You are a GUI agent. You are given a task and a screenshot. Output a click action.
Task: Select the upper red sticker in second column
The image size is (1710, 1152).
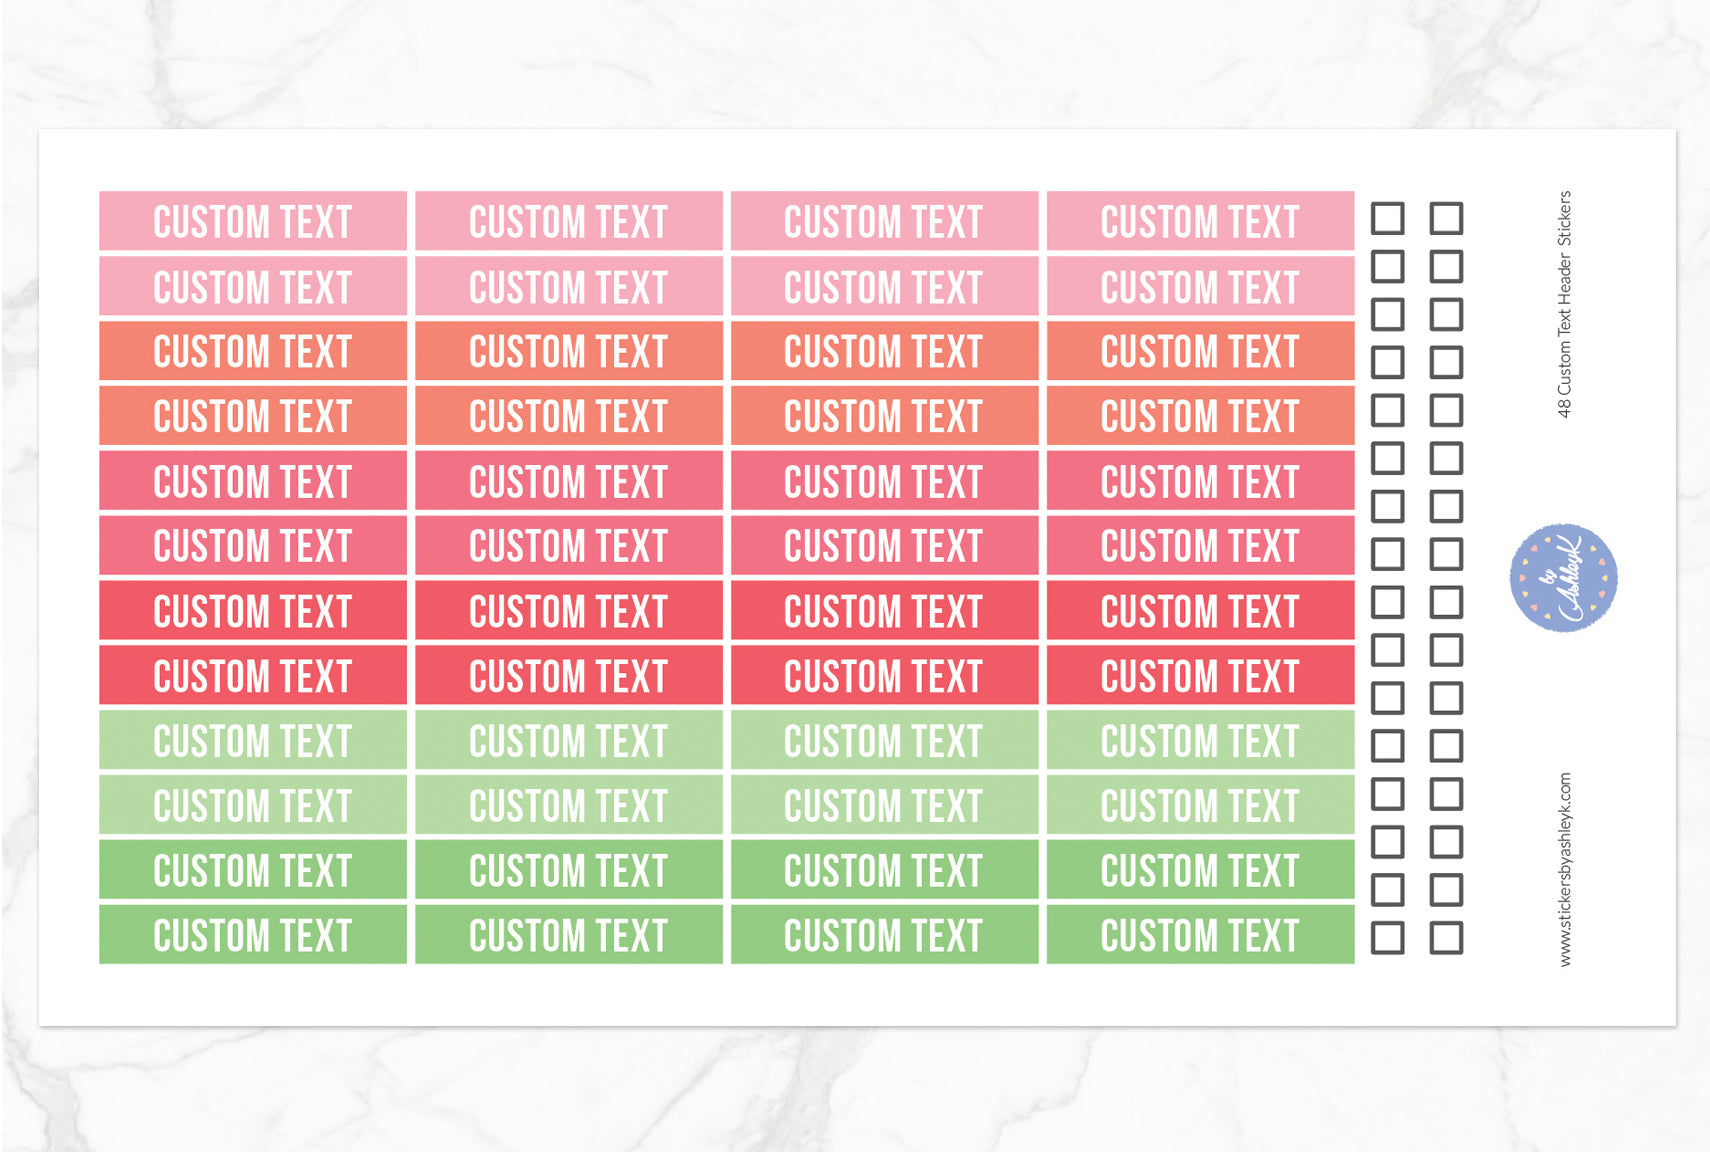point(568,611)
